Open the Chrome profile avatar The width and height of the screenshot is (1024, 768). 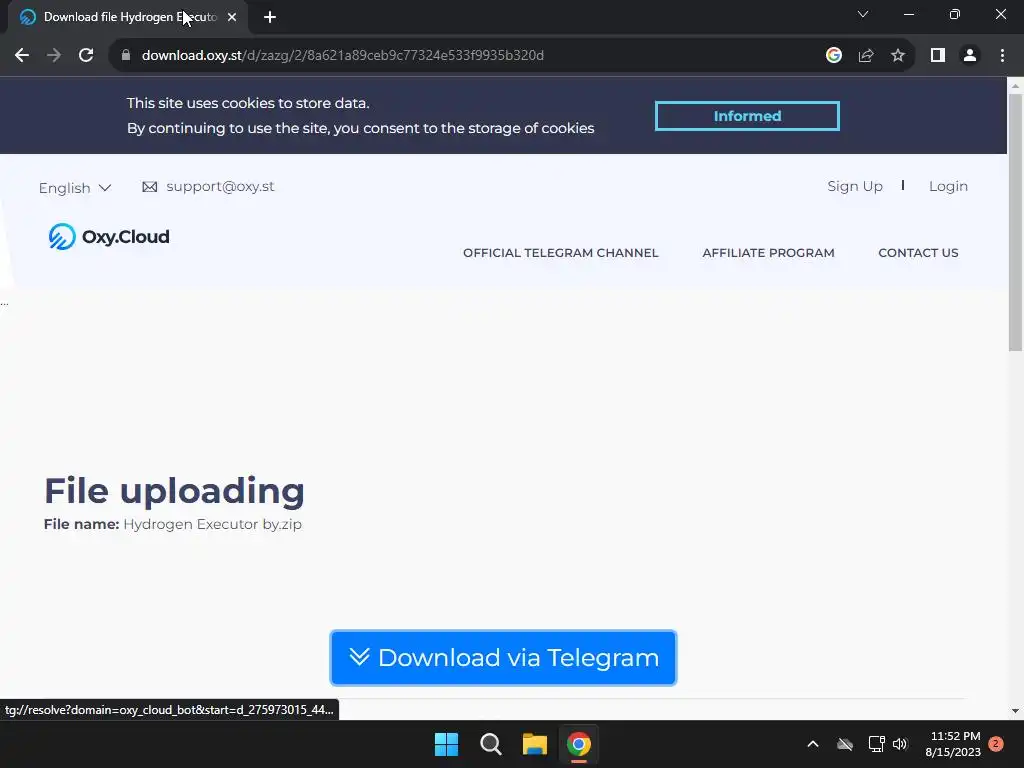click(970, 56)
